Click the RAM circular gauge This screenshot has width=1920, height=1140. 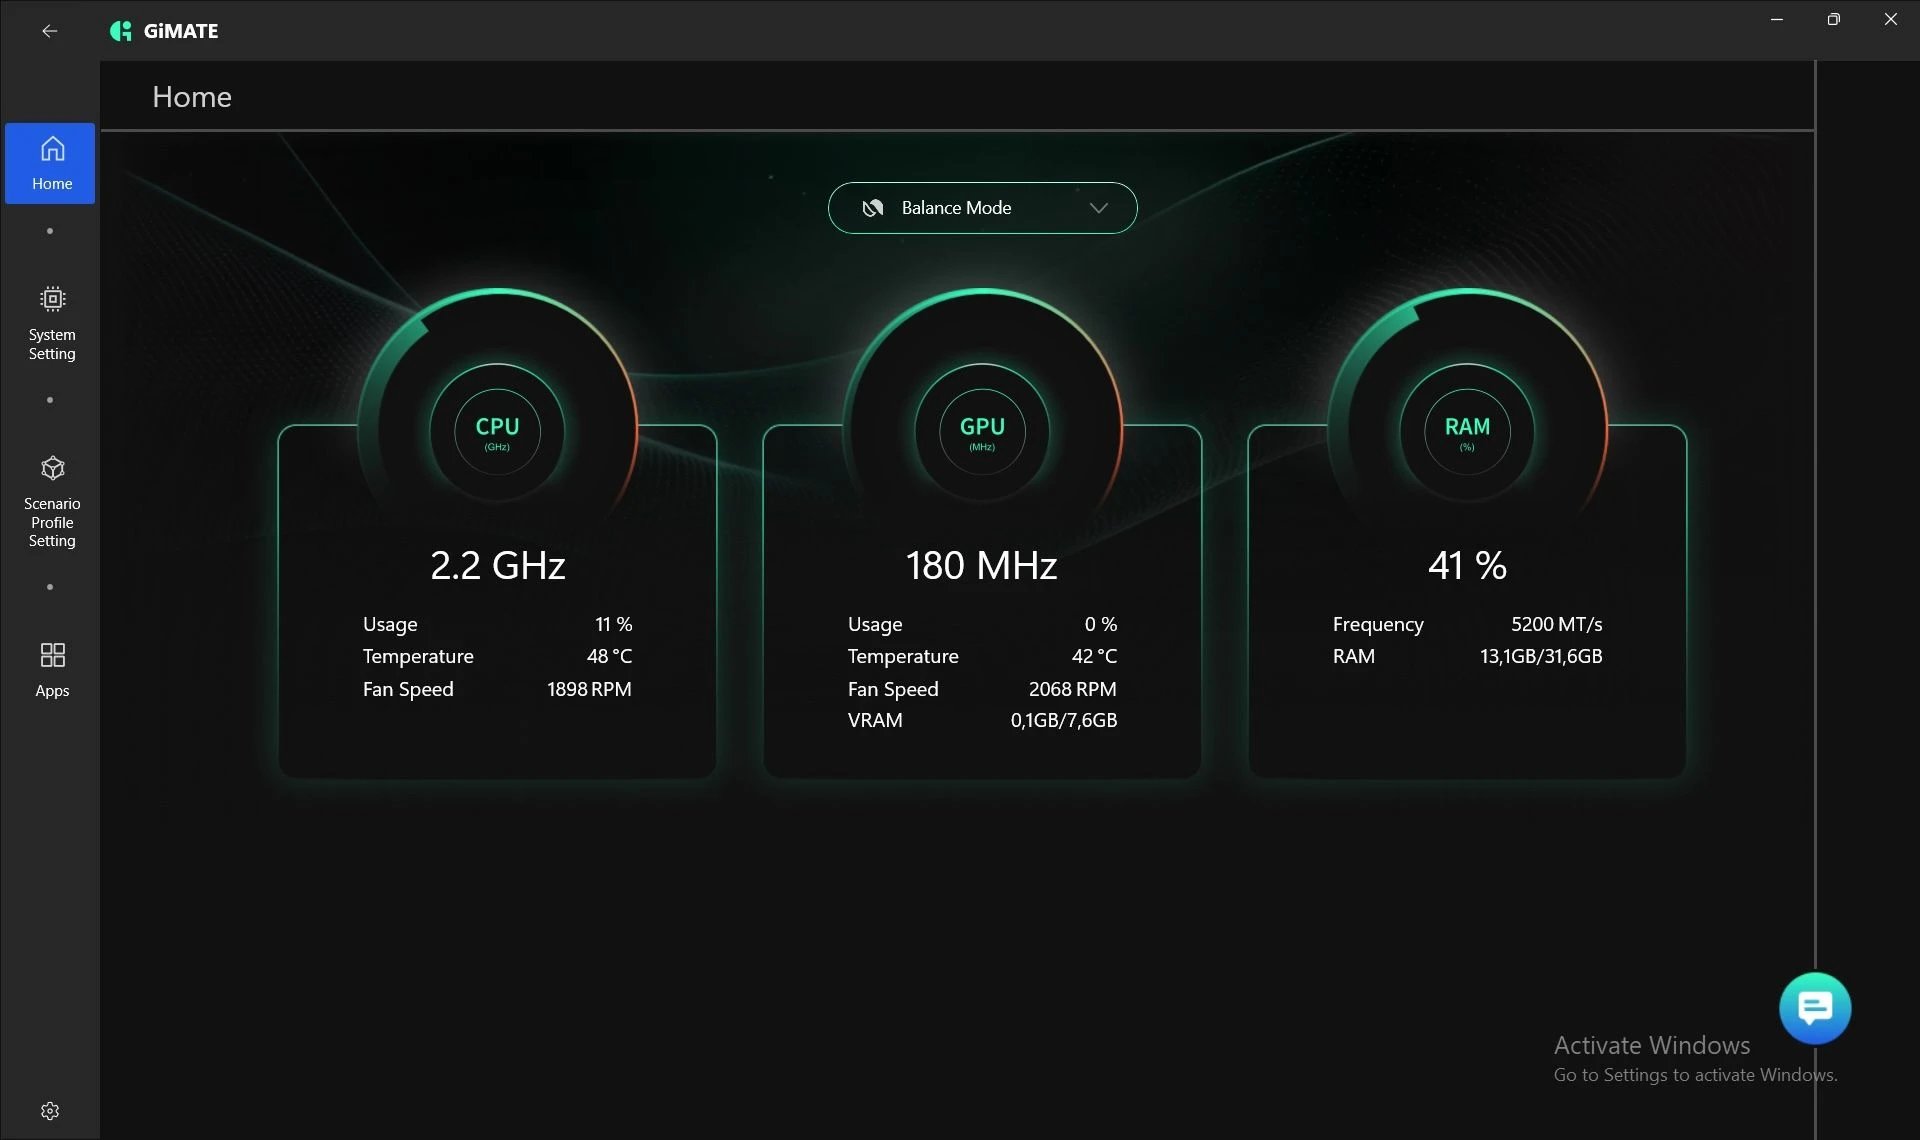[x=1467, y=432]
